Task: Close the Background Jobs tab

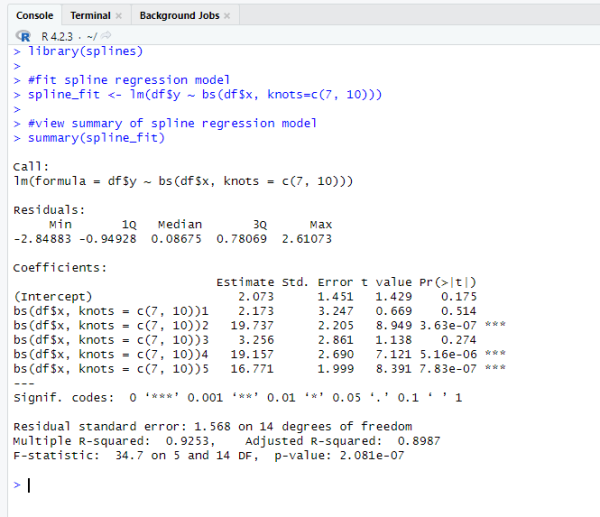Action: point(227,17)
